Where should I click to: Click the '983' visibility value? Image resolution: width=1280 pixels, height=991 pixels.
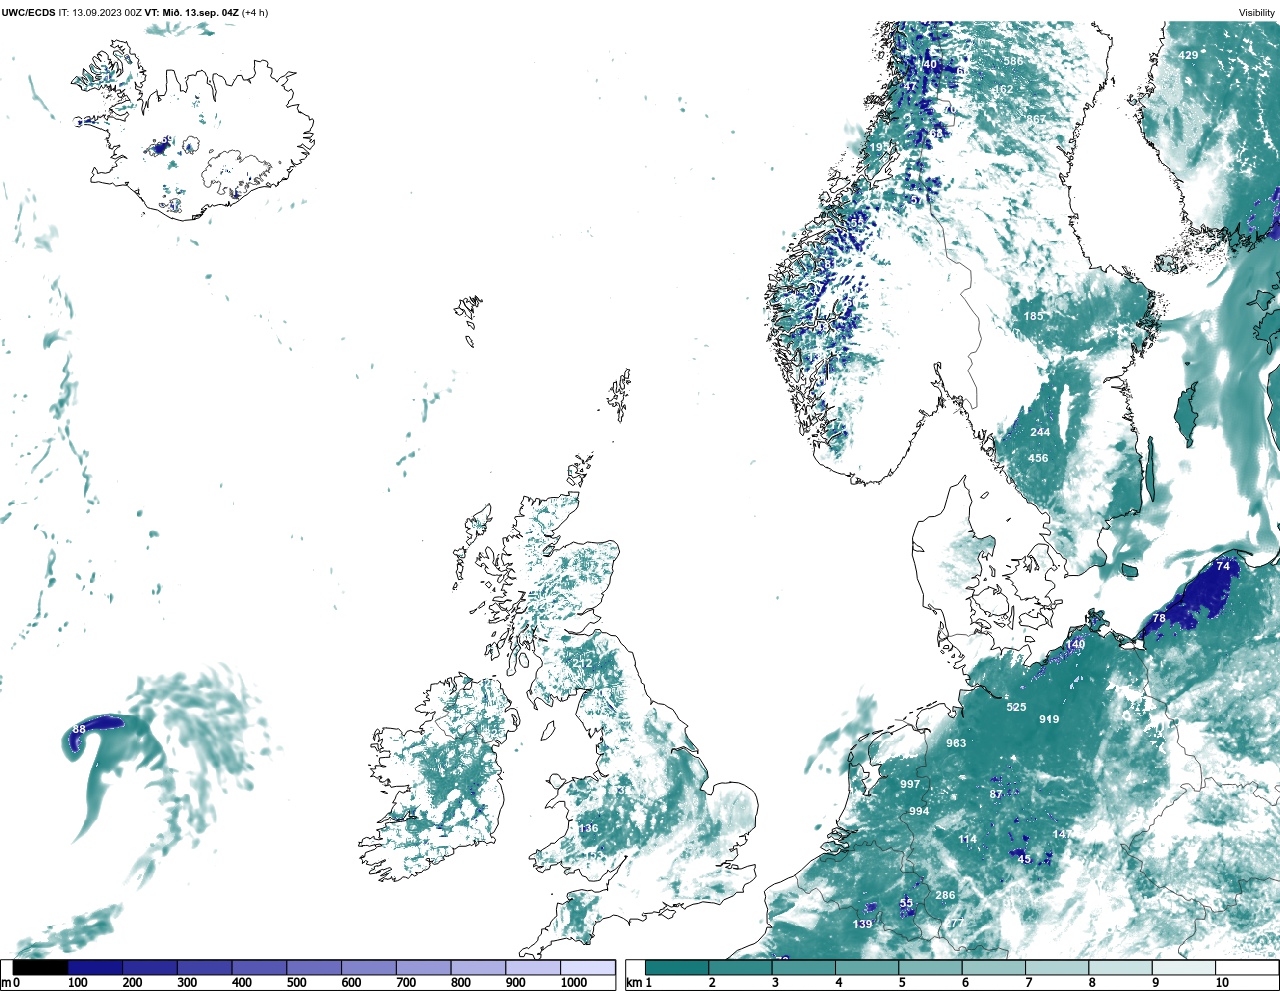(x=956, y=743)
